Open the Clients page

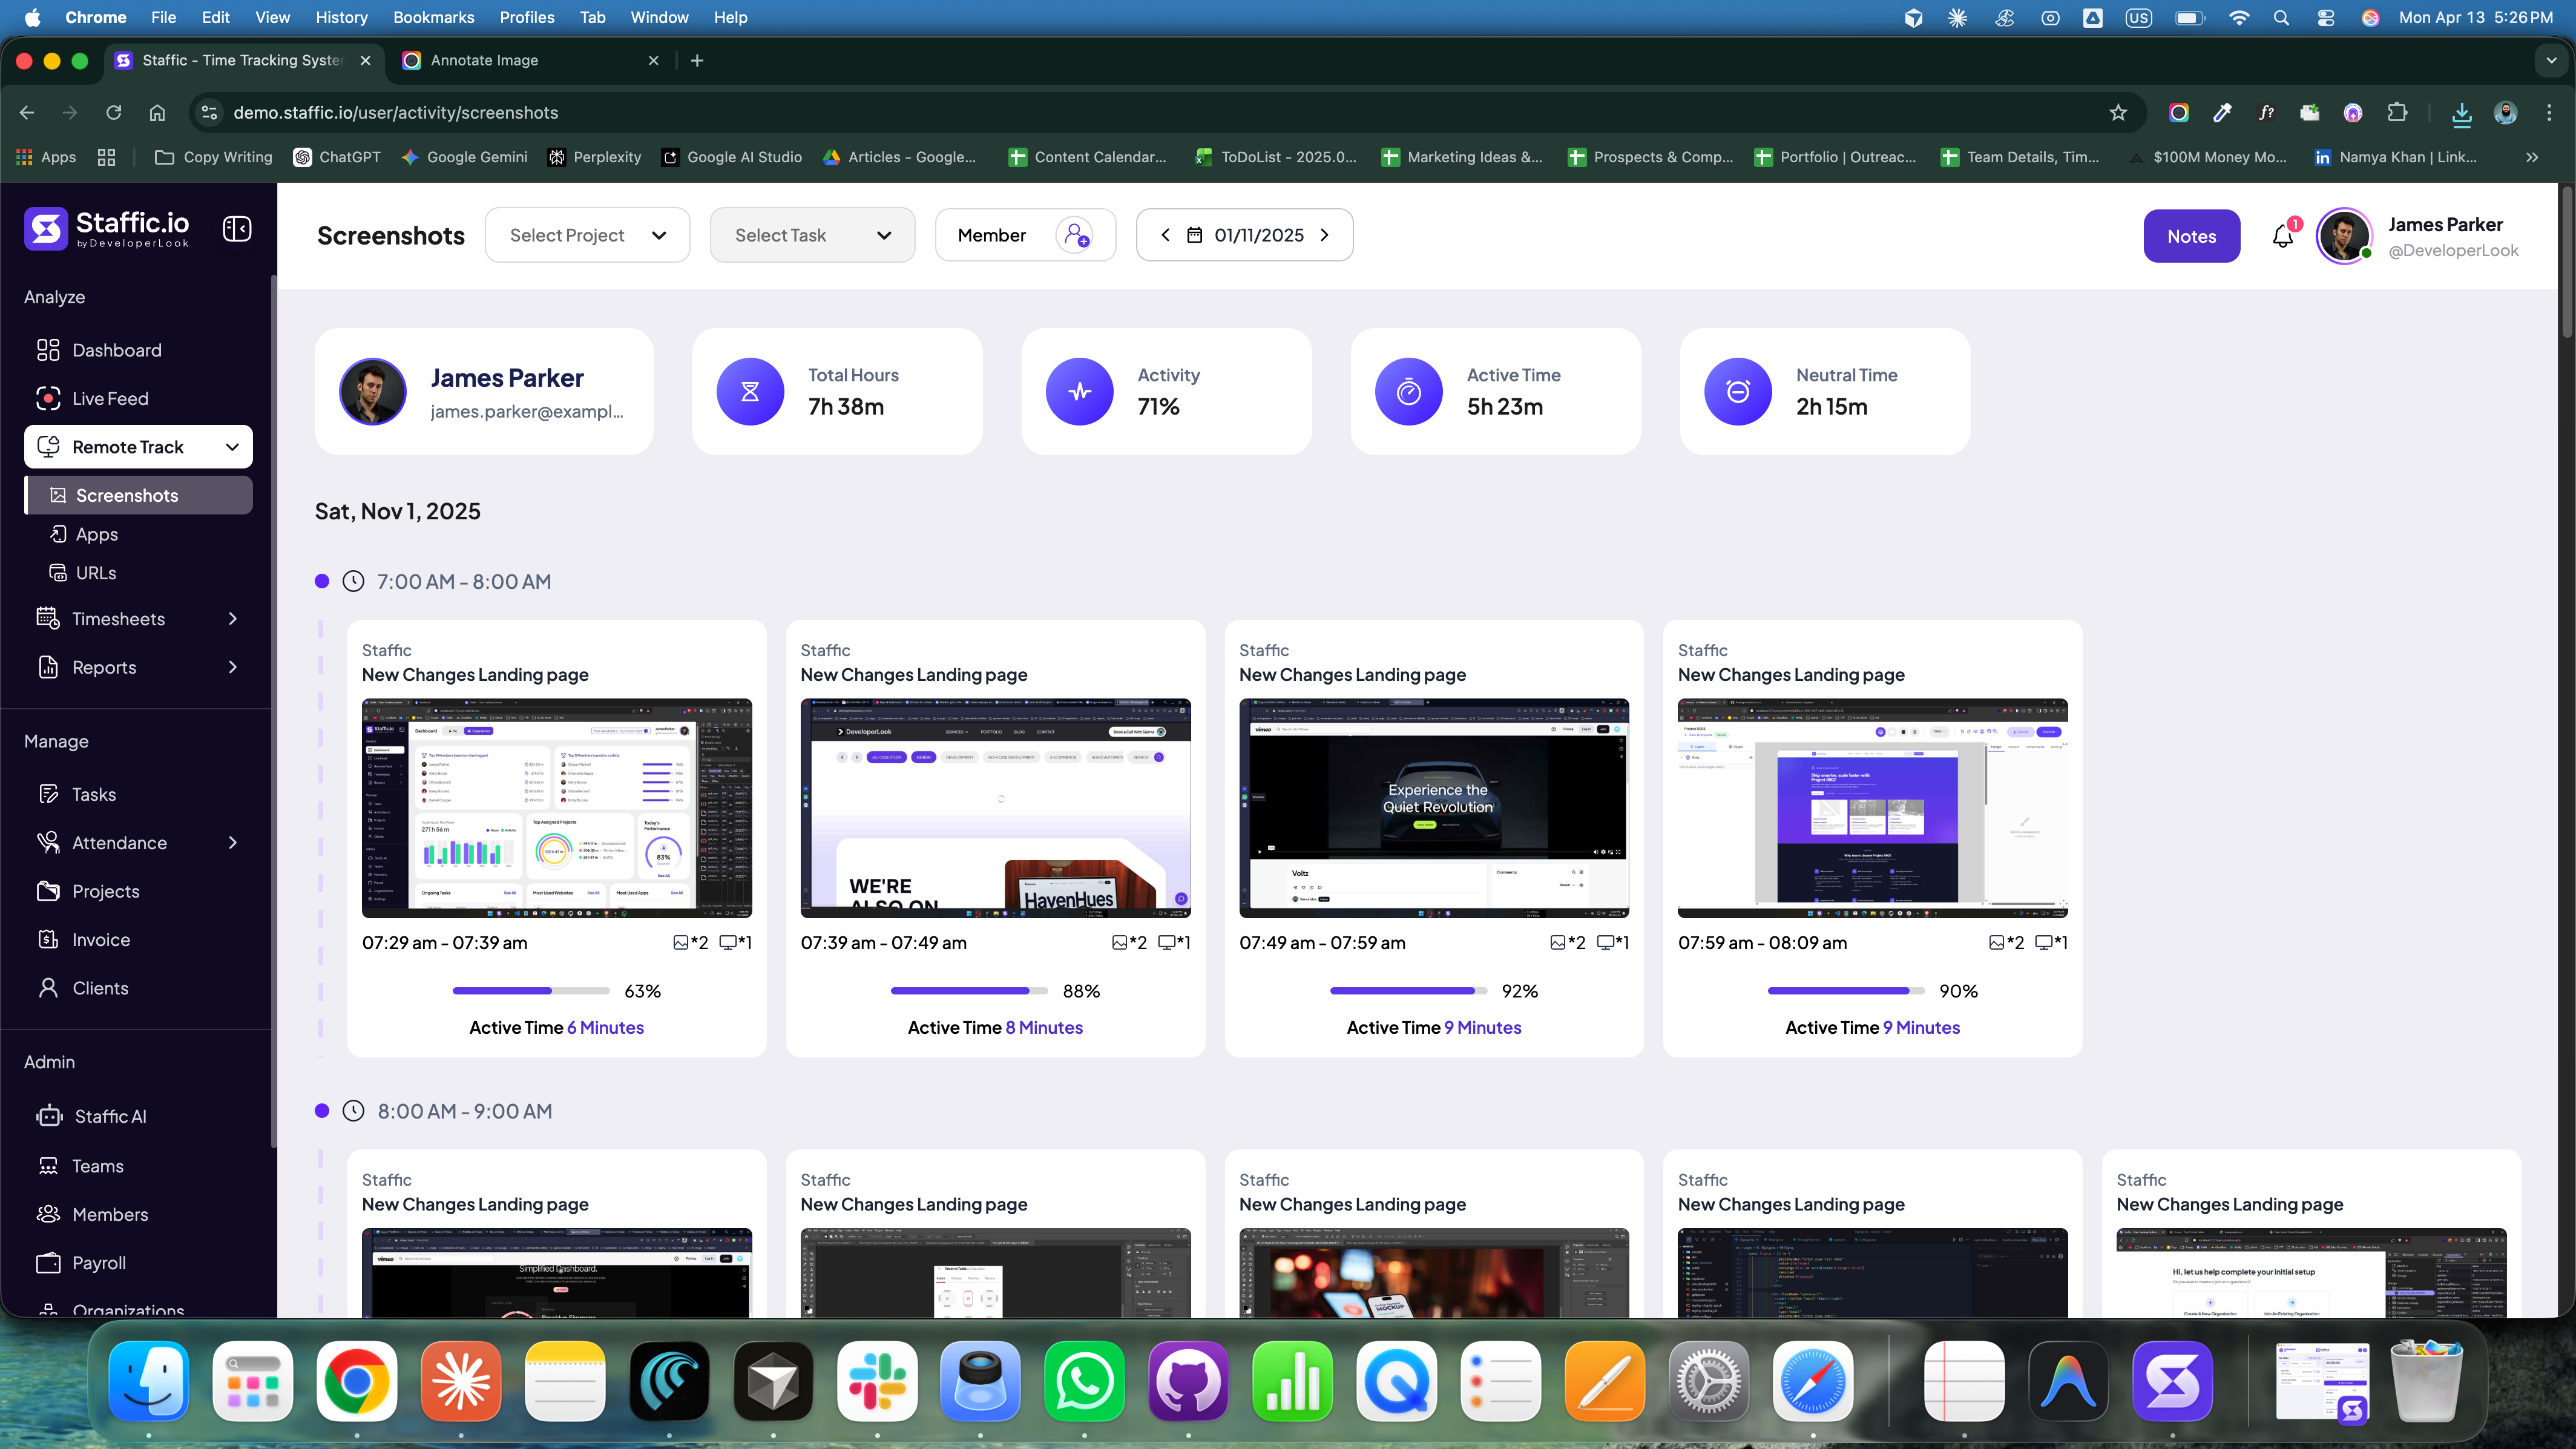coord(99,987)
